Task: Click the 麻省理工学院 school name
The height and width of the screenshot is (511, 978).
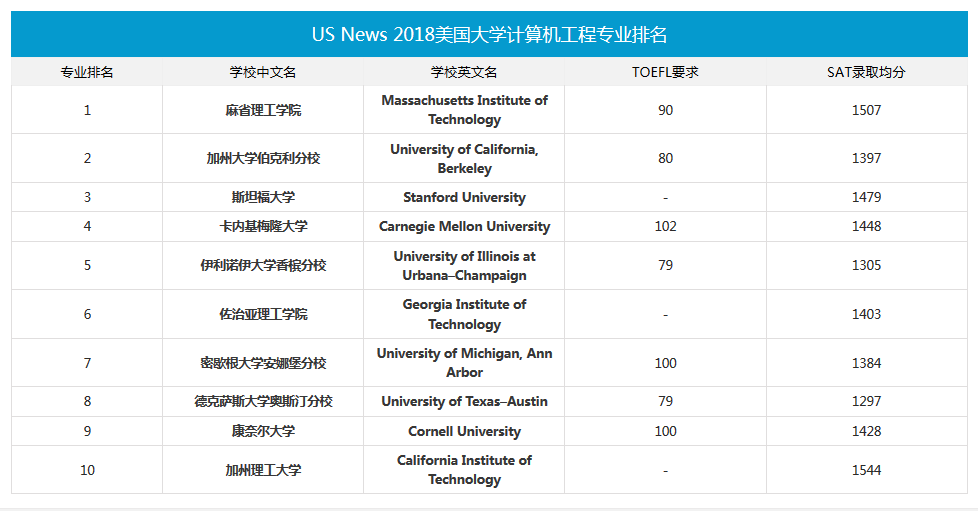Action: pyautogui.click(x=263, y=110)
